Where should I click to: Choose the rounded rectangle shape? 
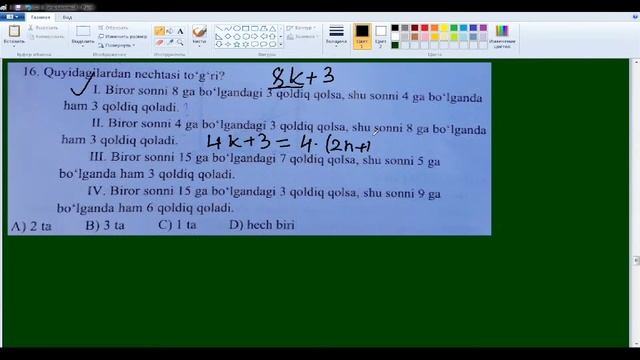255,29
